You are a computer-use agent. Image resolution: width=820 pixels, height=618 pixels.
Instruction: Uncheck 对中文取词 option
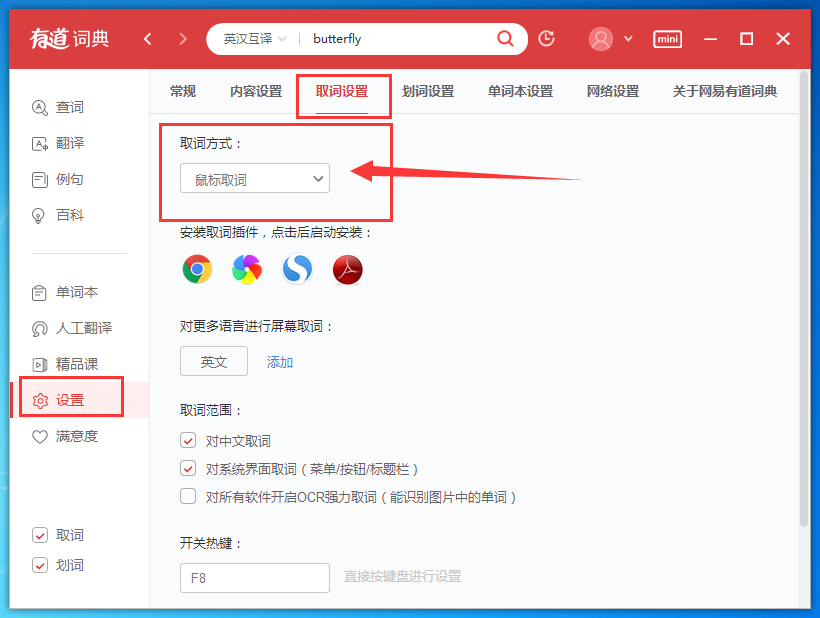point(188,440)
